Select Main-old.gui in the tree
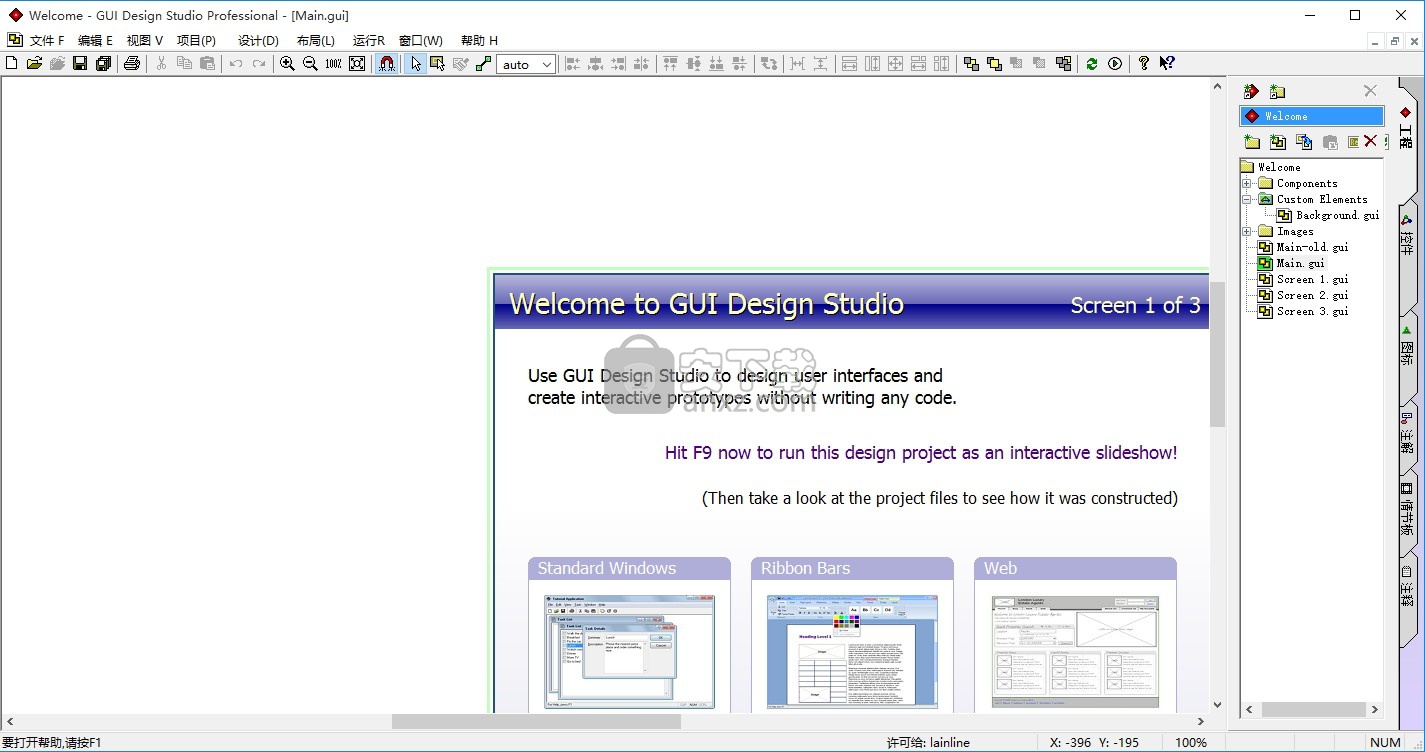Viewport: 1425px width, 752px height. click(x=1312, y=247)
